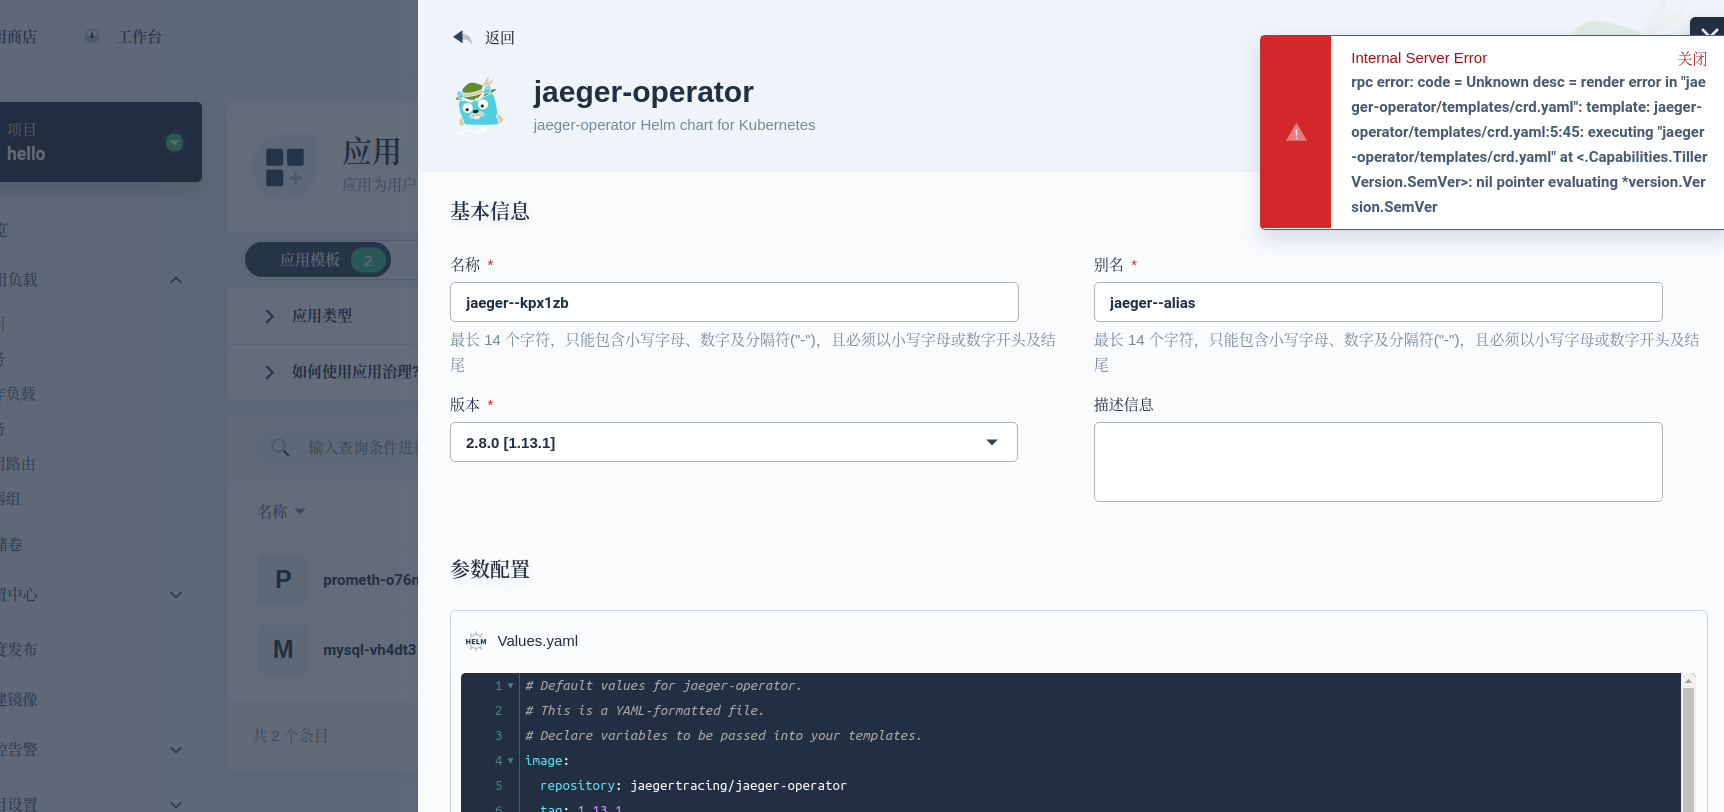Close the drawer with the X button
The image size is (1724, 812).
point(1708,30)
